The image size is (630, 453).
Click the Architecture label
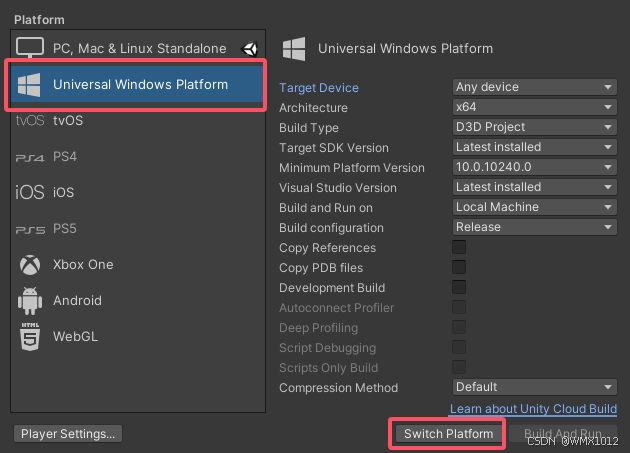pos(313,108)
